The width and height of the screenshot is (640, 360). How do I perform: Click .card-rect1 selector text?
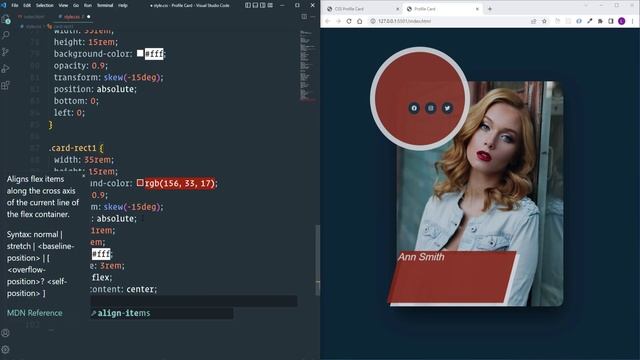pyautogui.click(x=73, y=148)
